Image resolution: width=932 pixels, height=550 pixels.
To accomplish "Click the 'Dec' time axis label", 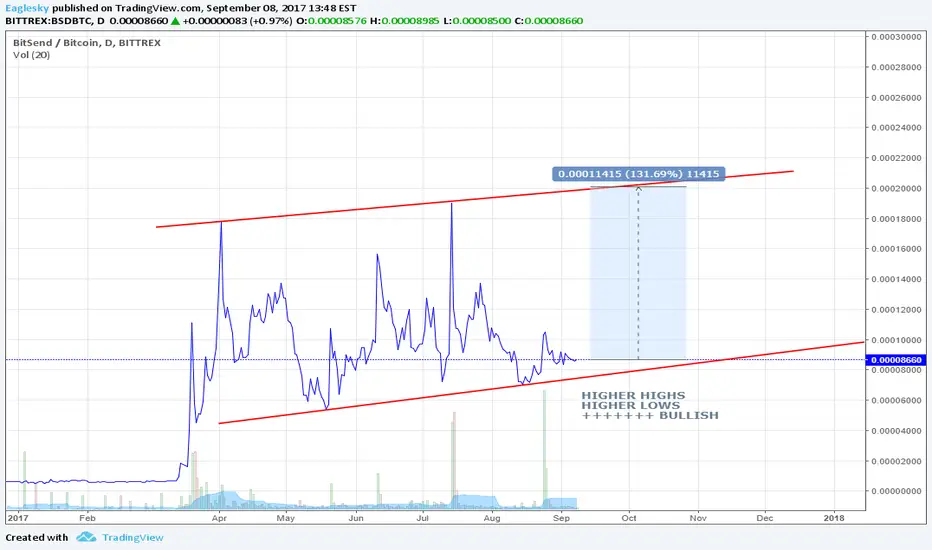I will (764, 518).
